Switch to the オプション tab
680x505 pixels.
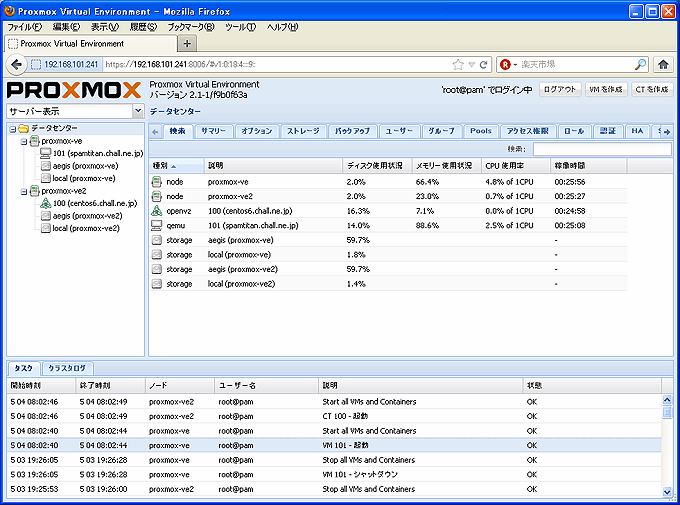(x=257, y=131)
